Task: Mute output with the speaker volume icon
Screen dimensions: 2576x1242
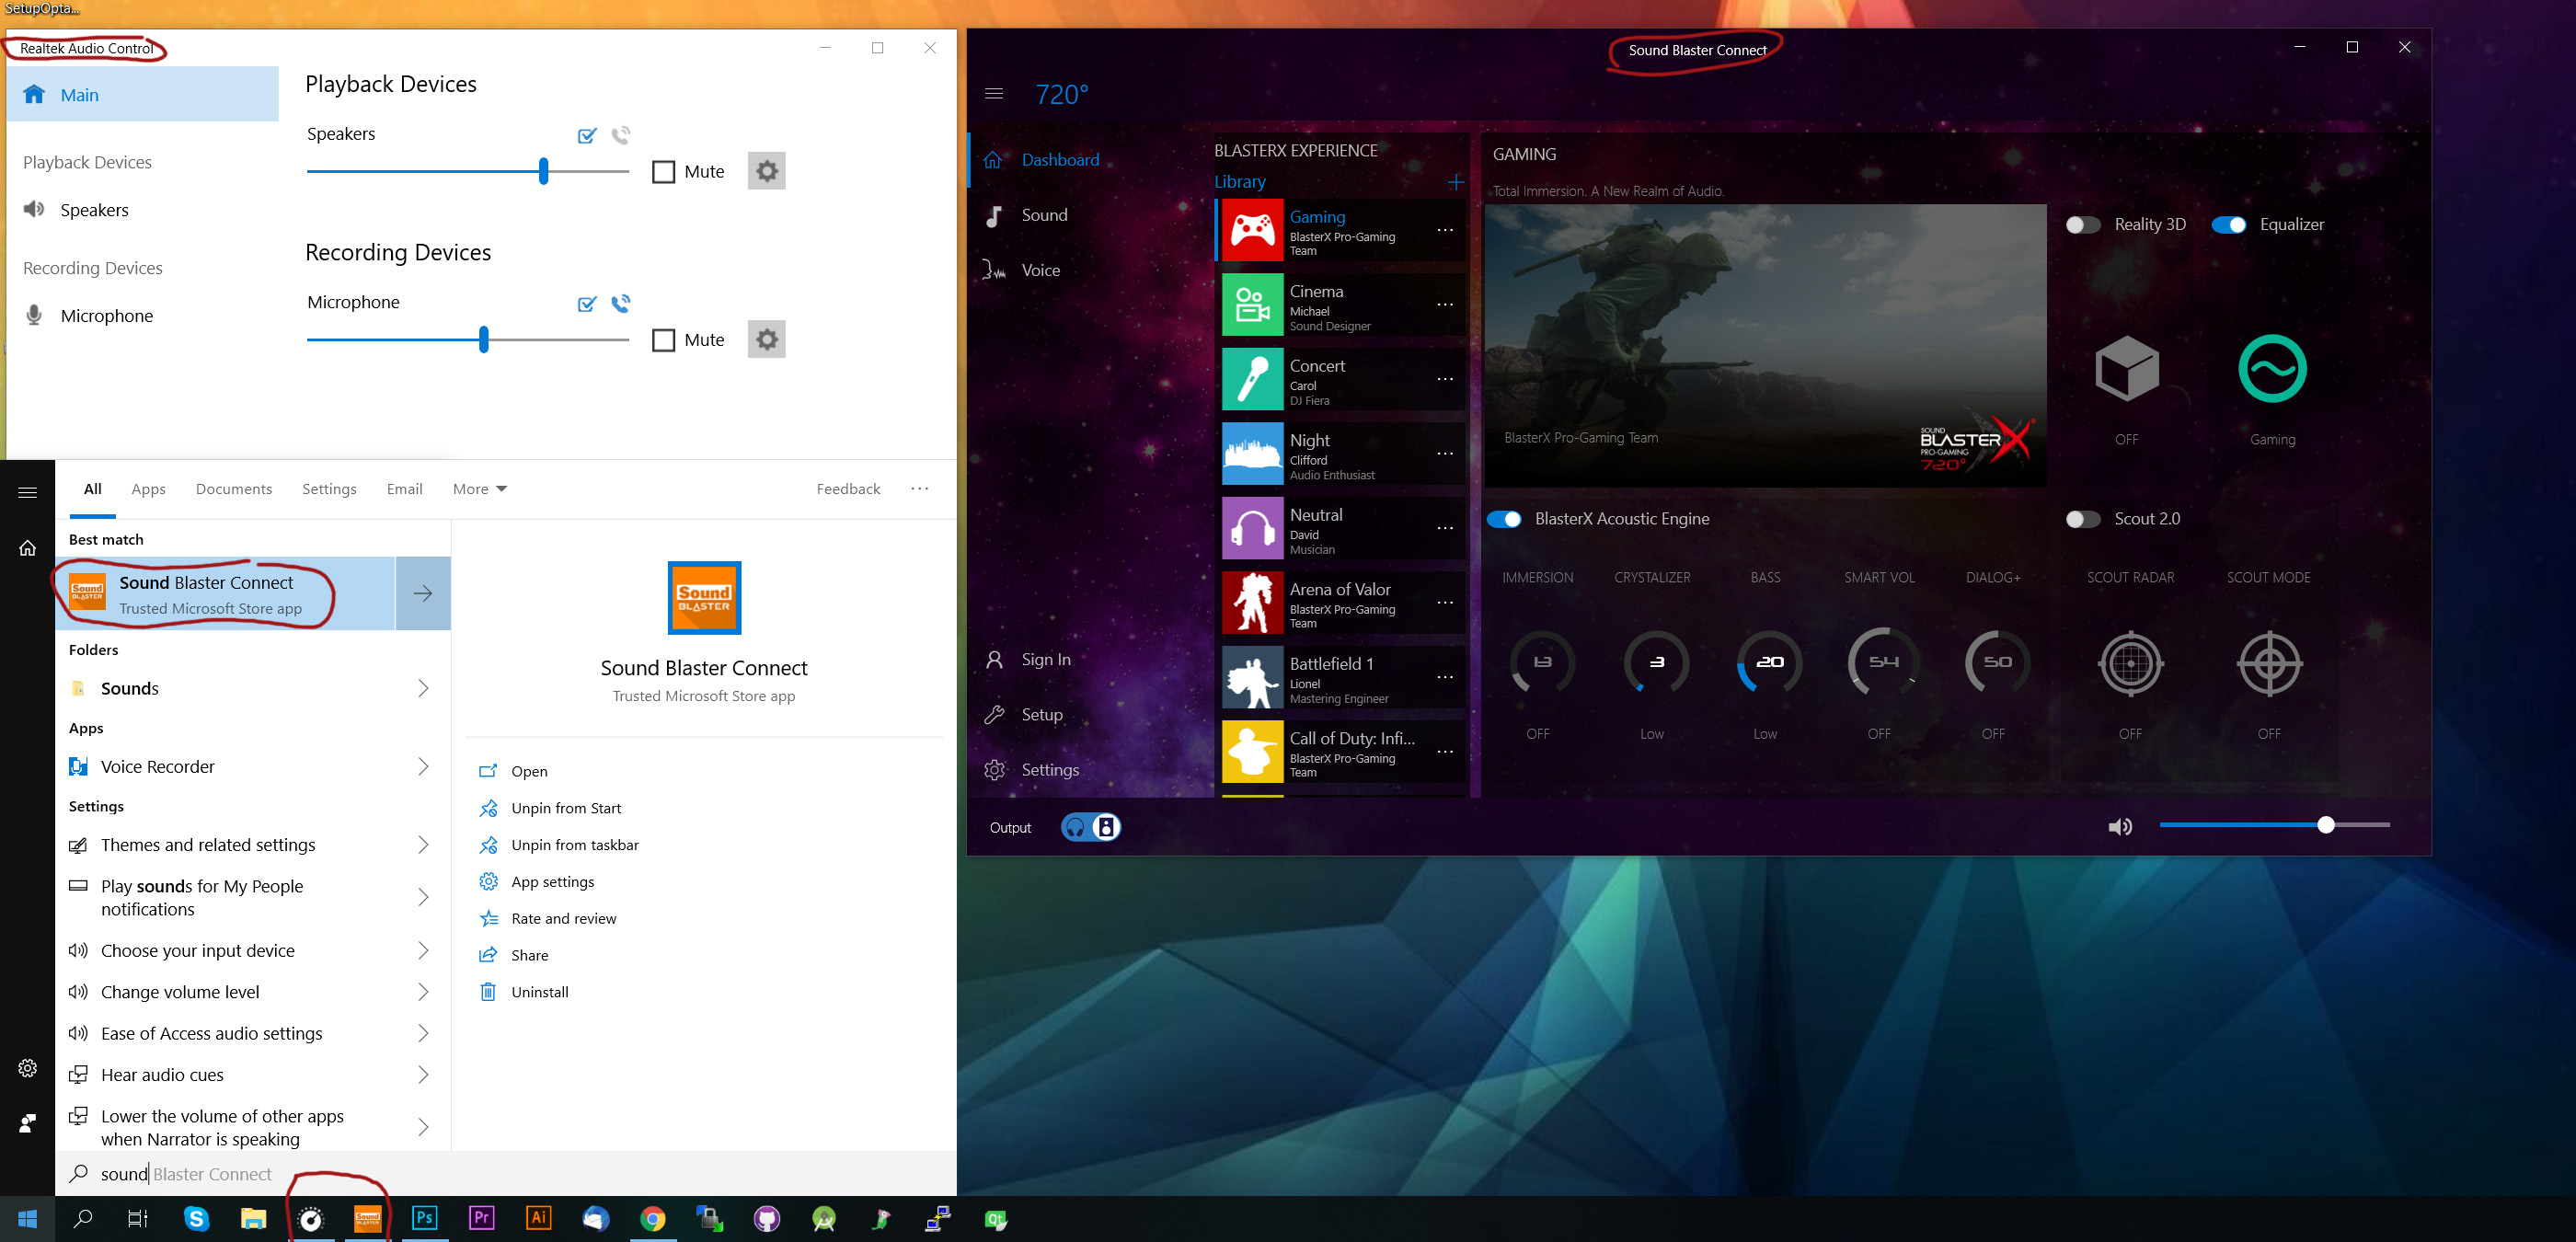Action: click(2120, 827)
